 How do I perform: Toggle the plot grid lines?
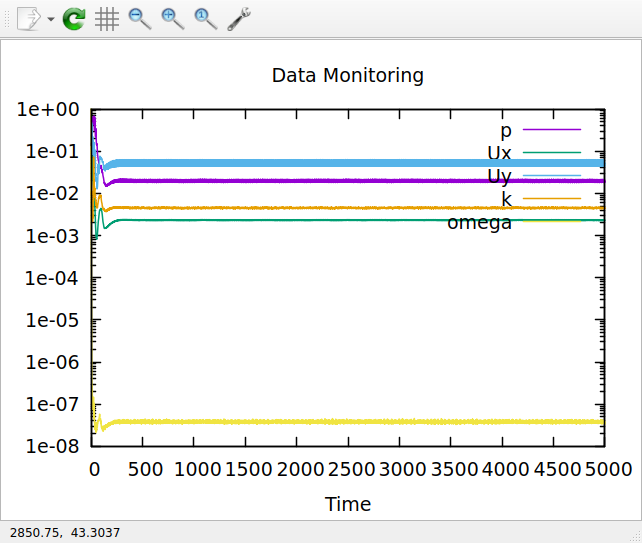pos(107,19)
